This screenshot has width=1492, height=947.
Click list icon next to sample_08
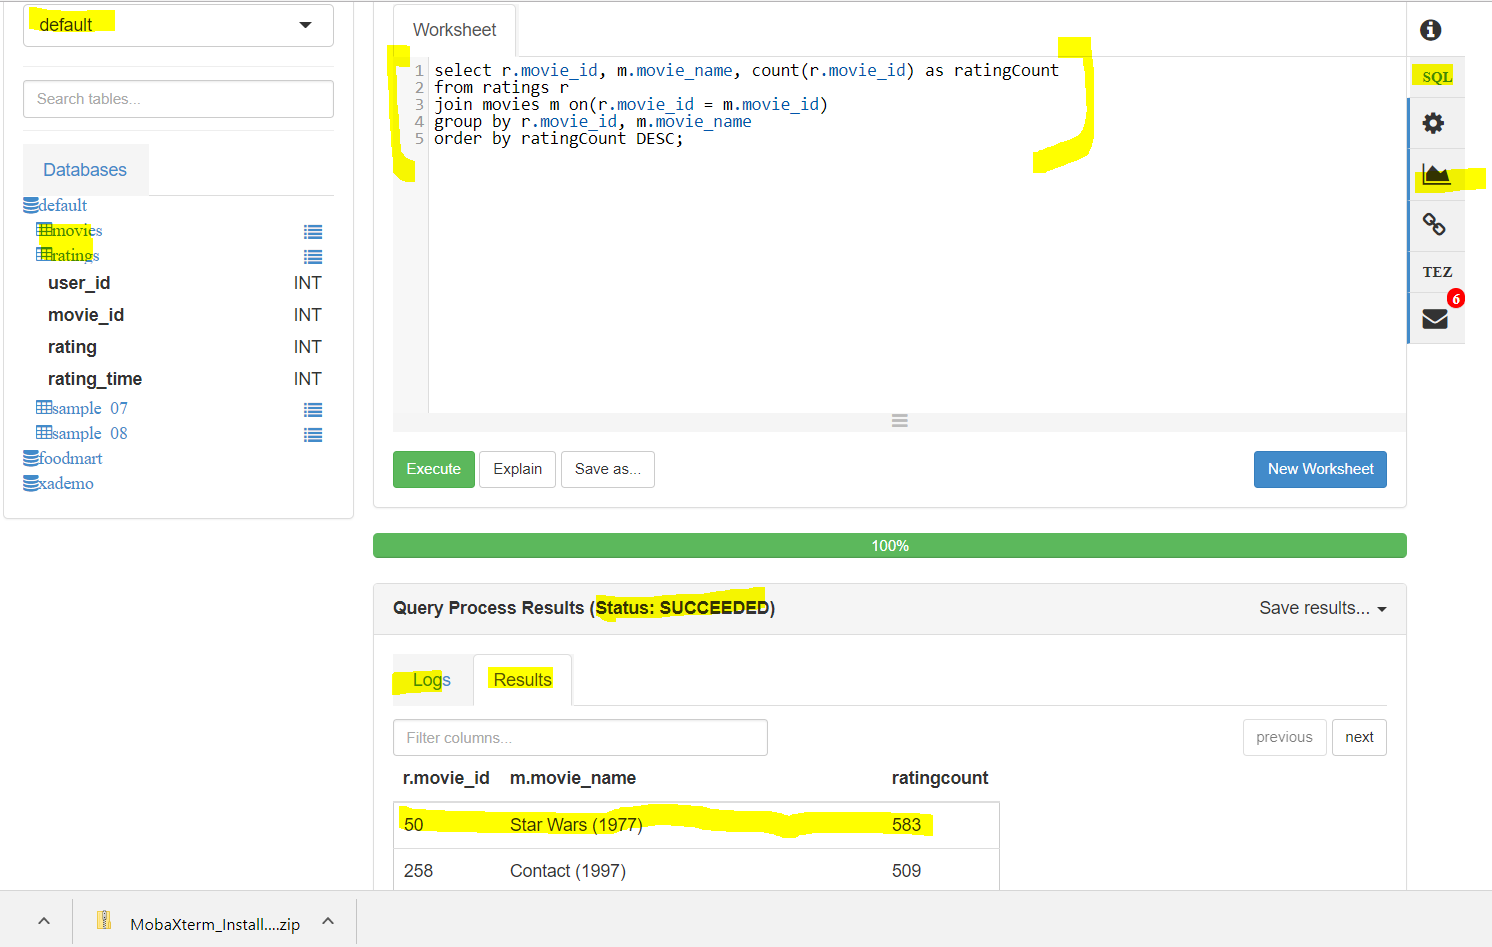click(x=313, y=435)
